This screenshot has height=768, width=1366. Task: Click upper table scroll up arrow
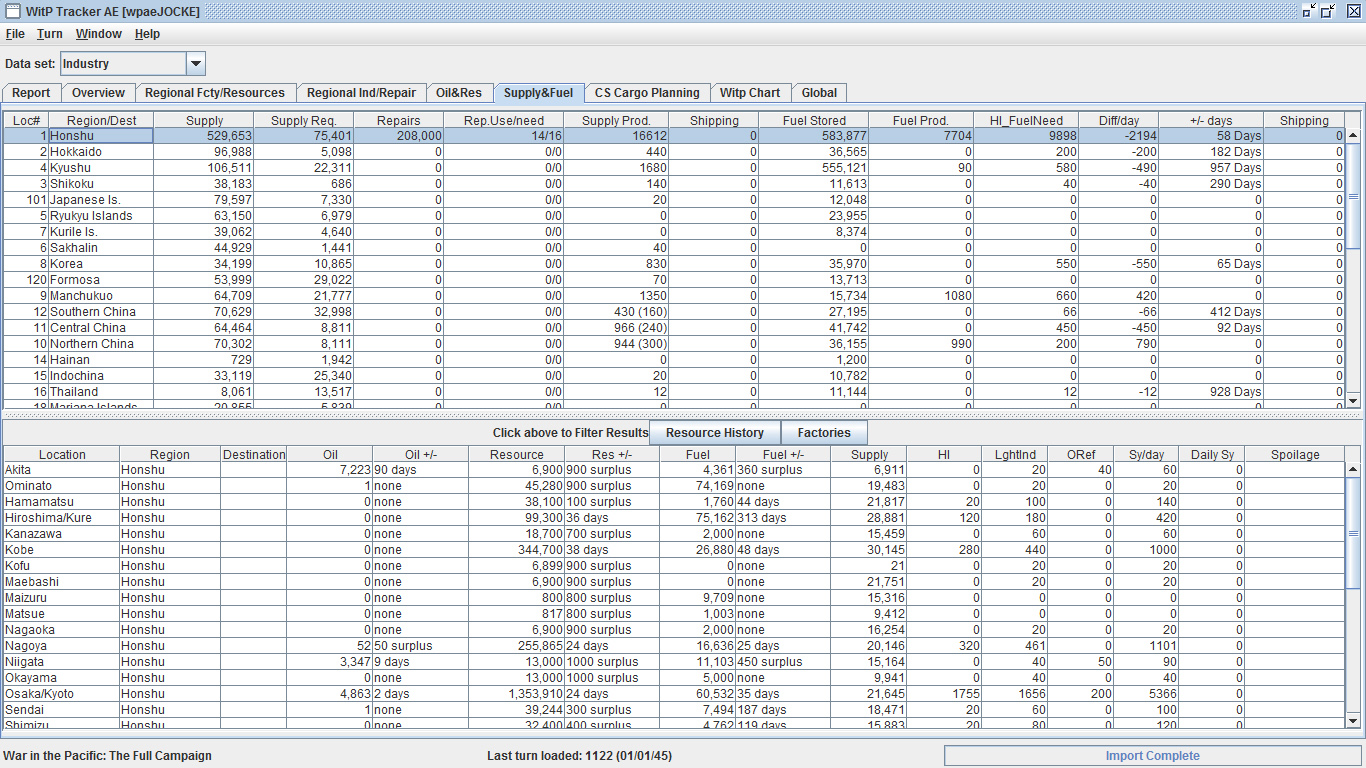(1353, 136)
